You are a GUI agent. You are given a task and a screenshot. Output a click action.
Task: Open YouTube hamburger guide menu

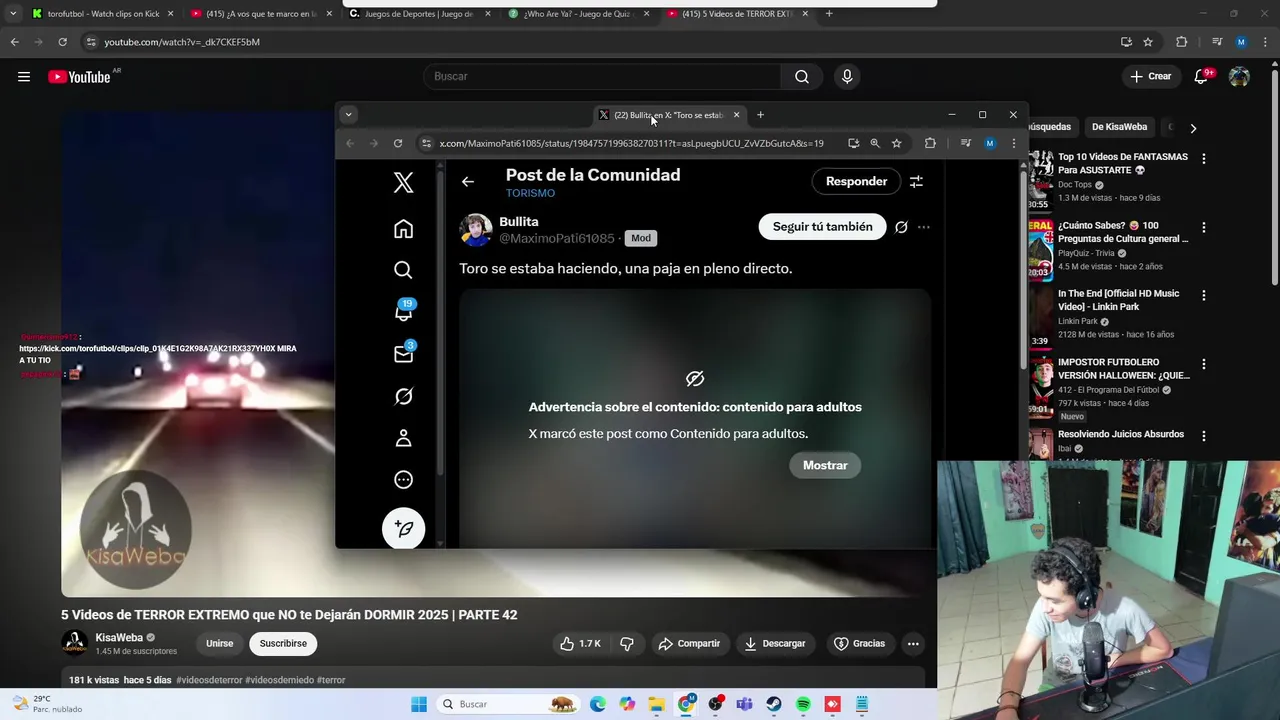[x=24, y=77]
